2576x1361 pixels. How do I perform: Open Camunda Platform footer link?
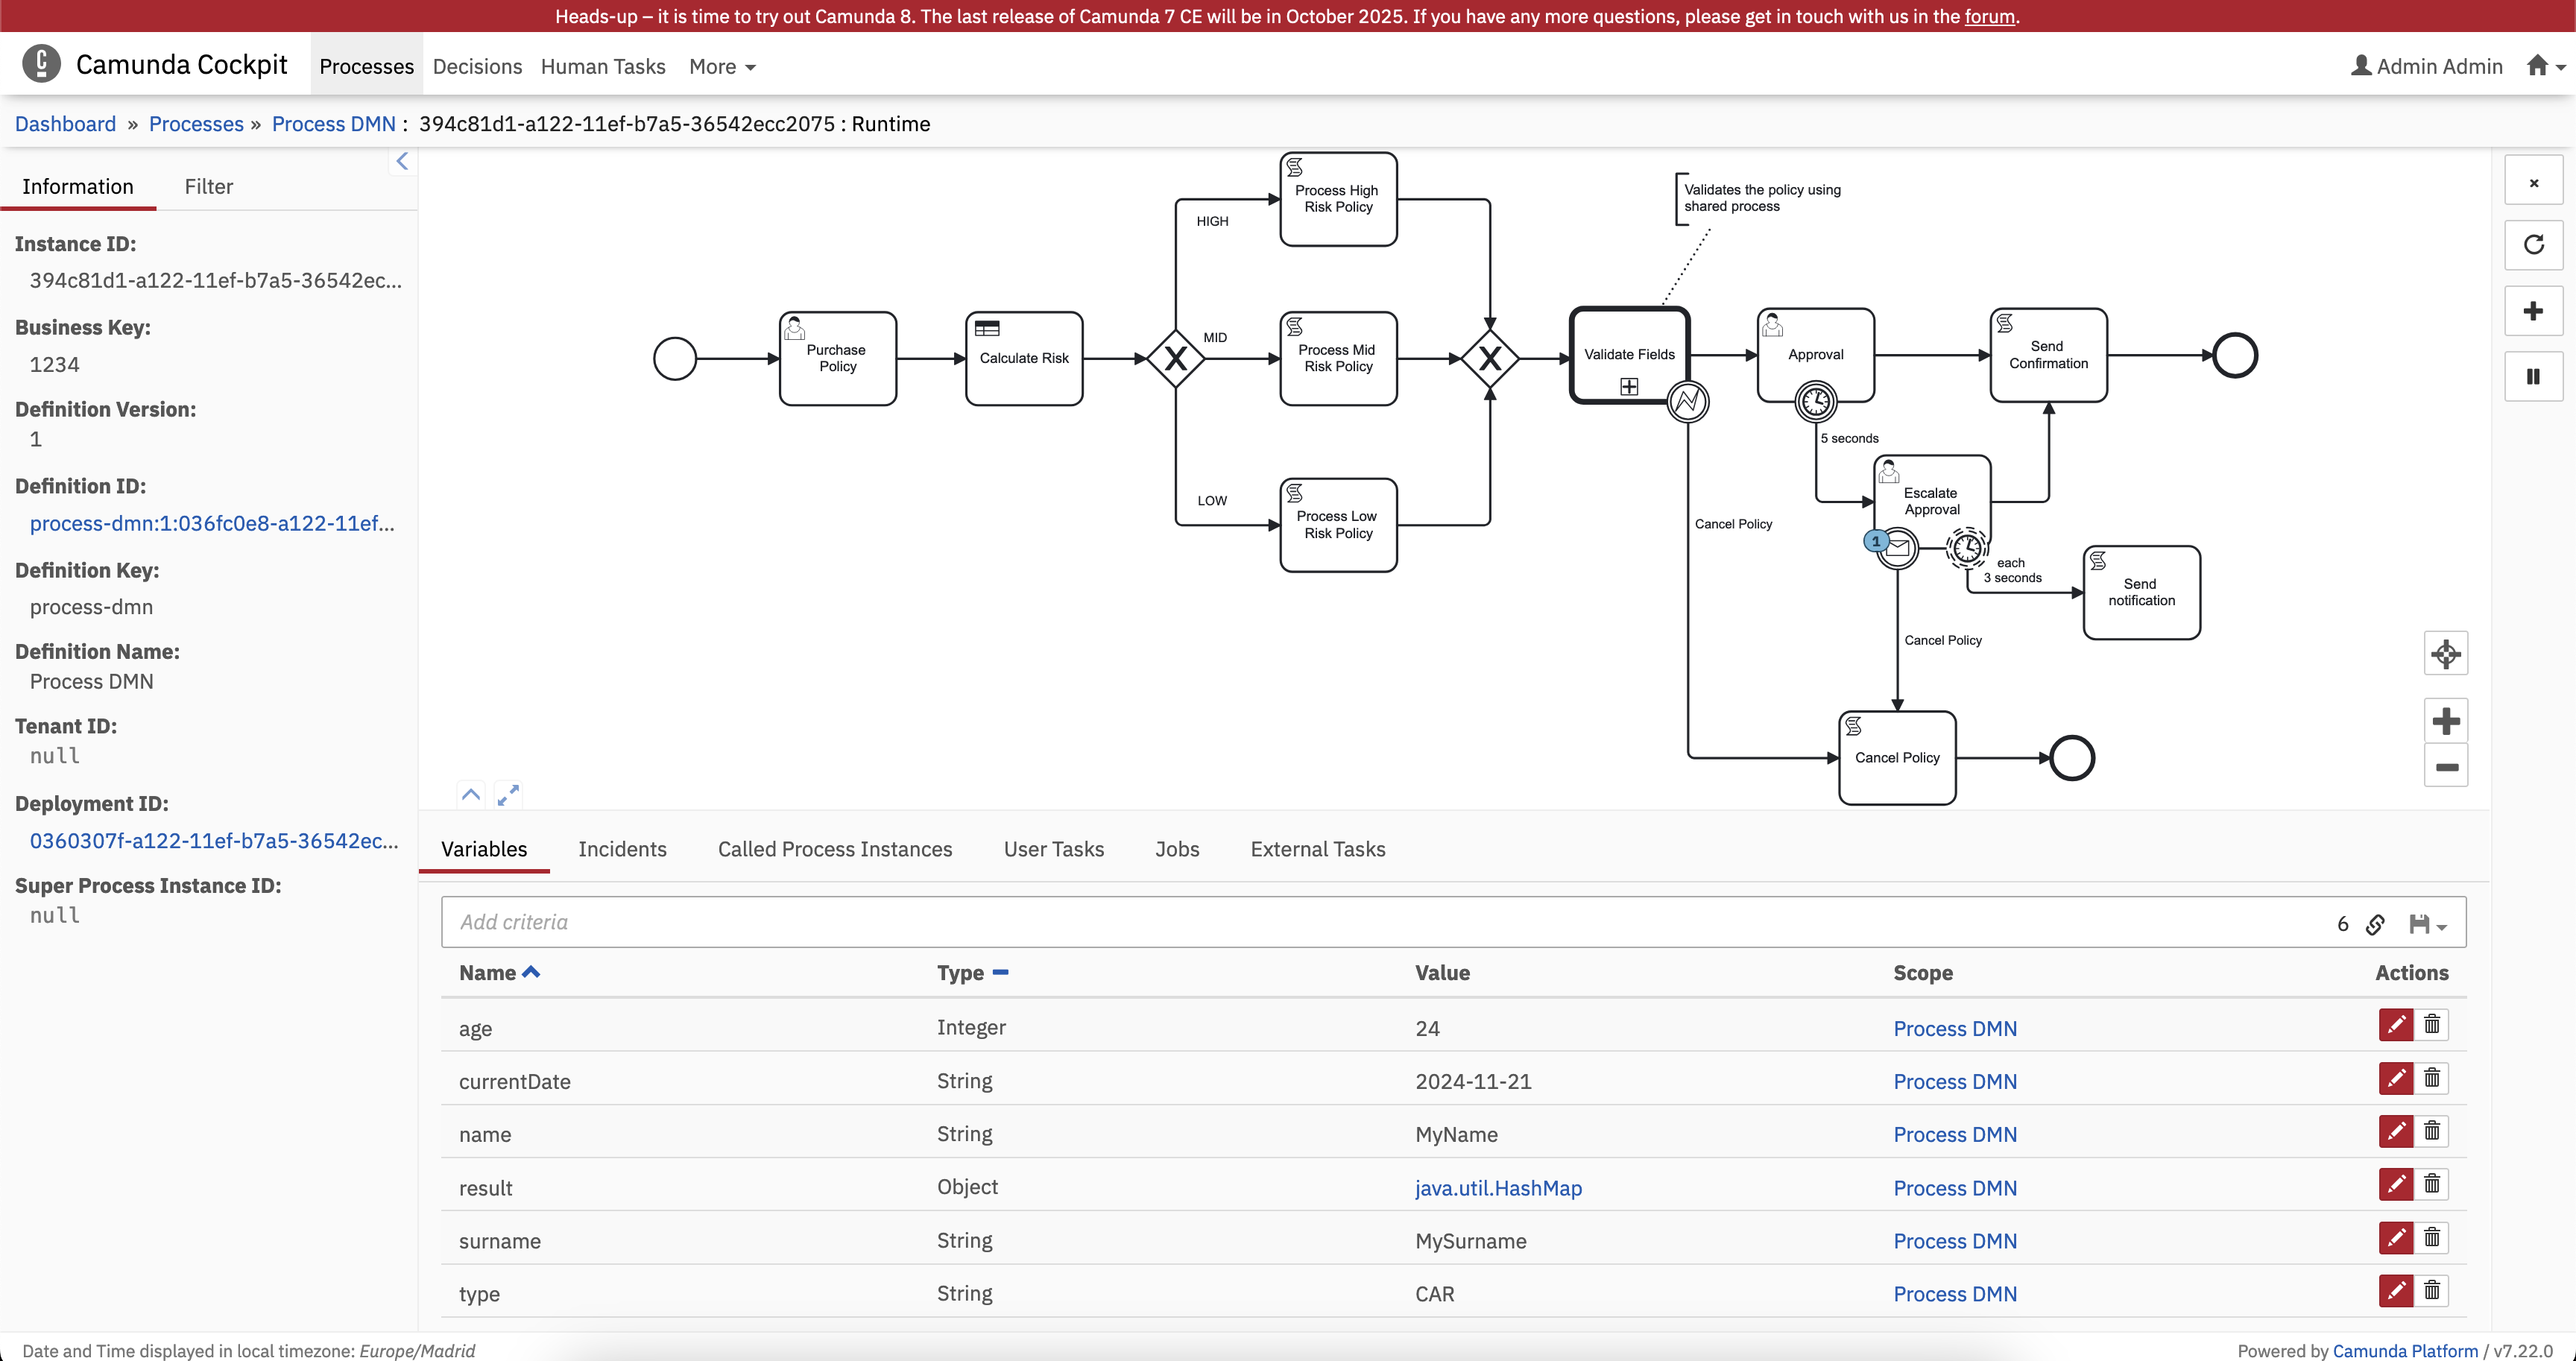(2405, 1350)
